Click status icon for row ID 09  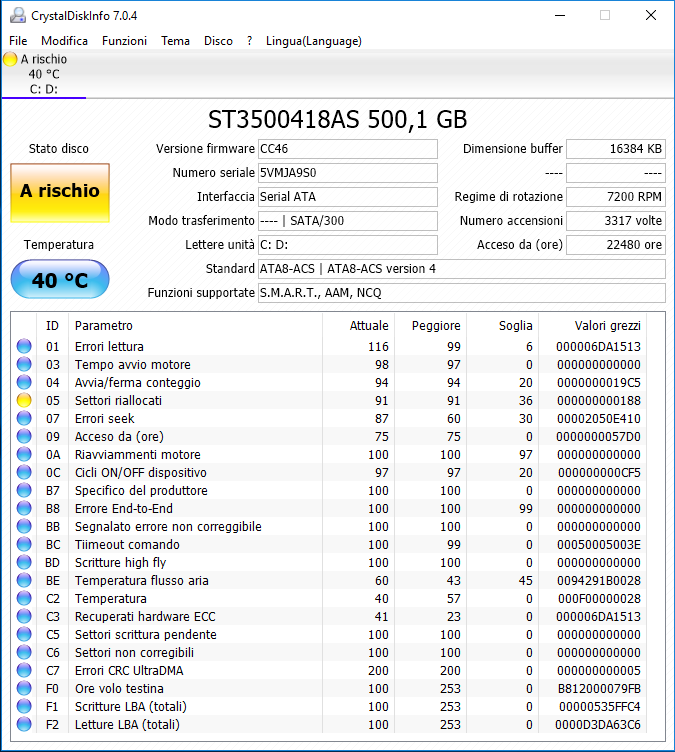(24, 436)
